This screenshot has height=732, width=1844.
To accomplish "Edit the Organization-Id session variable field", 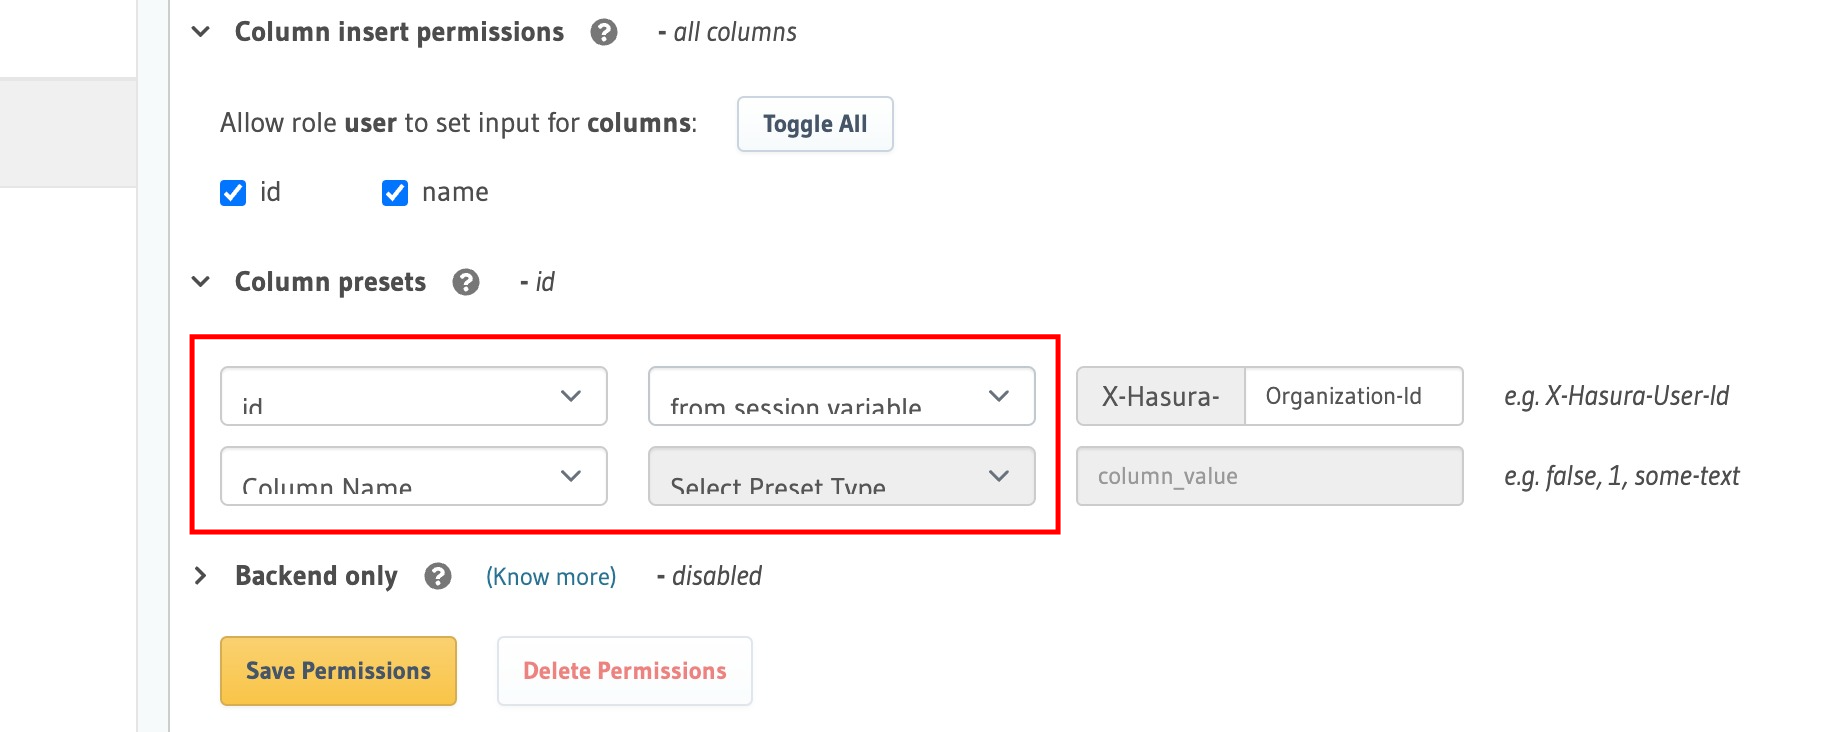I will (x=1354, y=396).
